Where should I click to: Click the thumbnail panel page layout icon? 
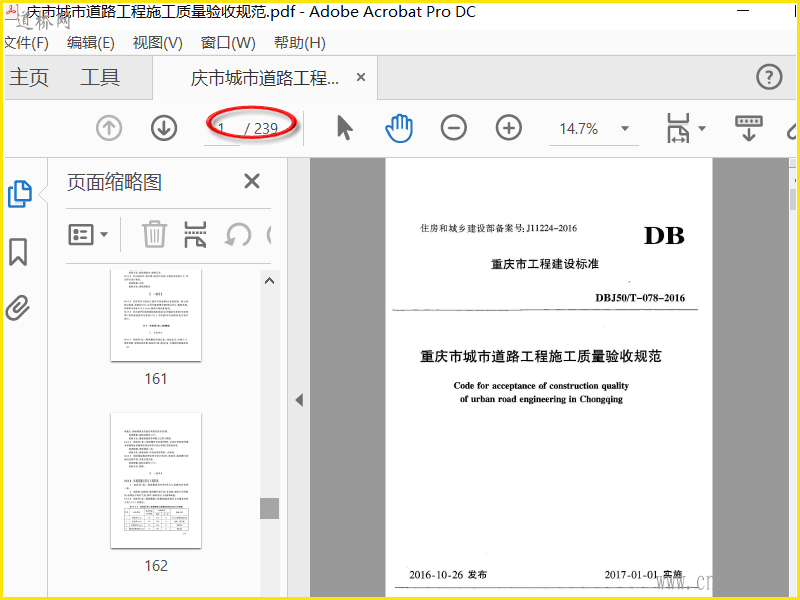pyautogui.click(x=195, y=235)
